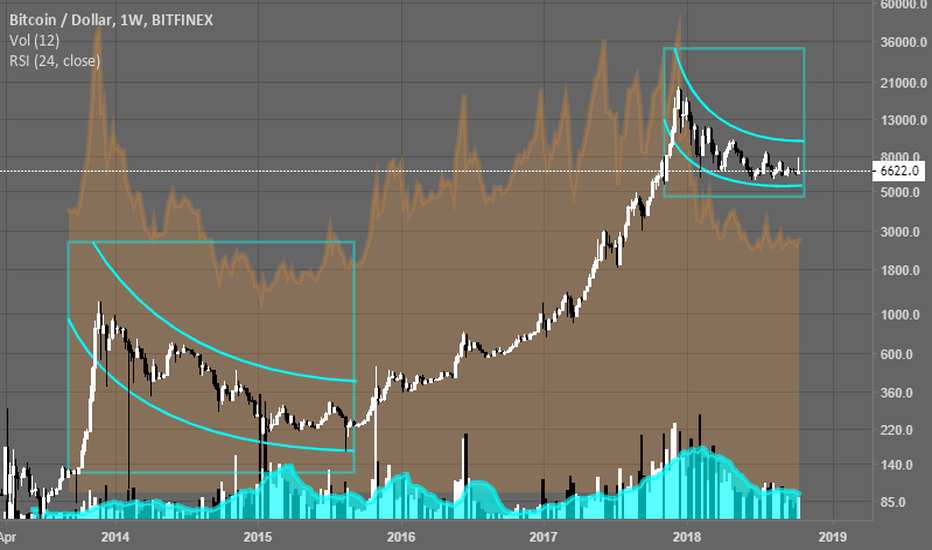The image size is (932, 550).
Task: Click the 2018 label on time axis
Action: click(x=687, y=538)
